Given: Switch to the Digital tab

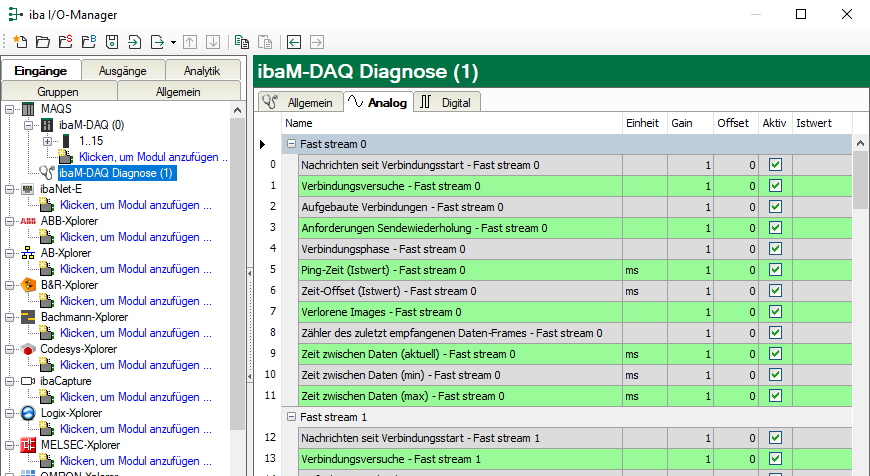Looking at the screenshot, I should pyautogui.click(x=447, y=102).
